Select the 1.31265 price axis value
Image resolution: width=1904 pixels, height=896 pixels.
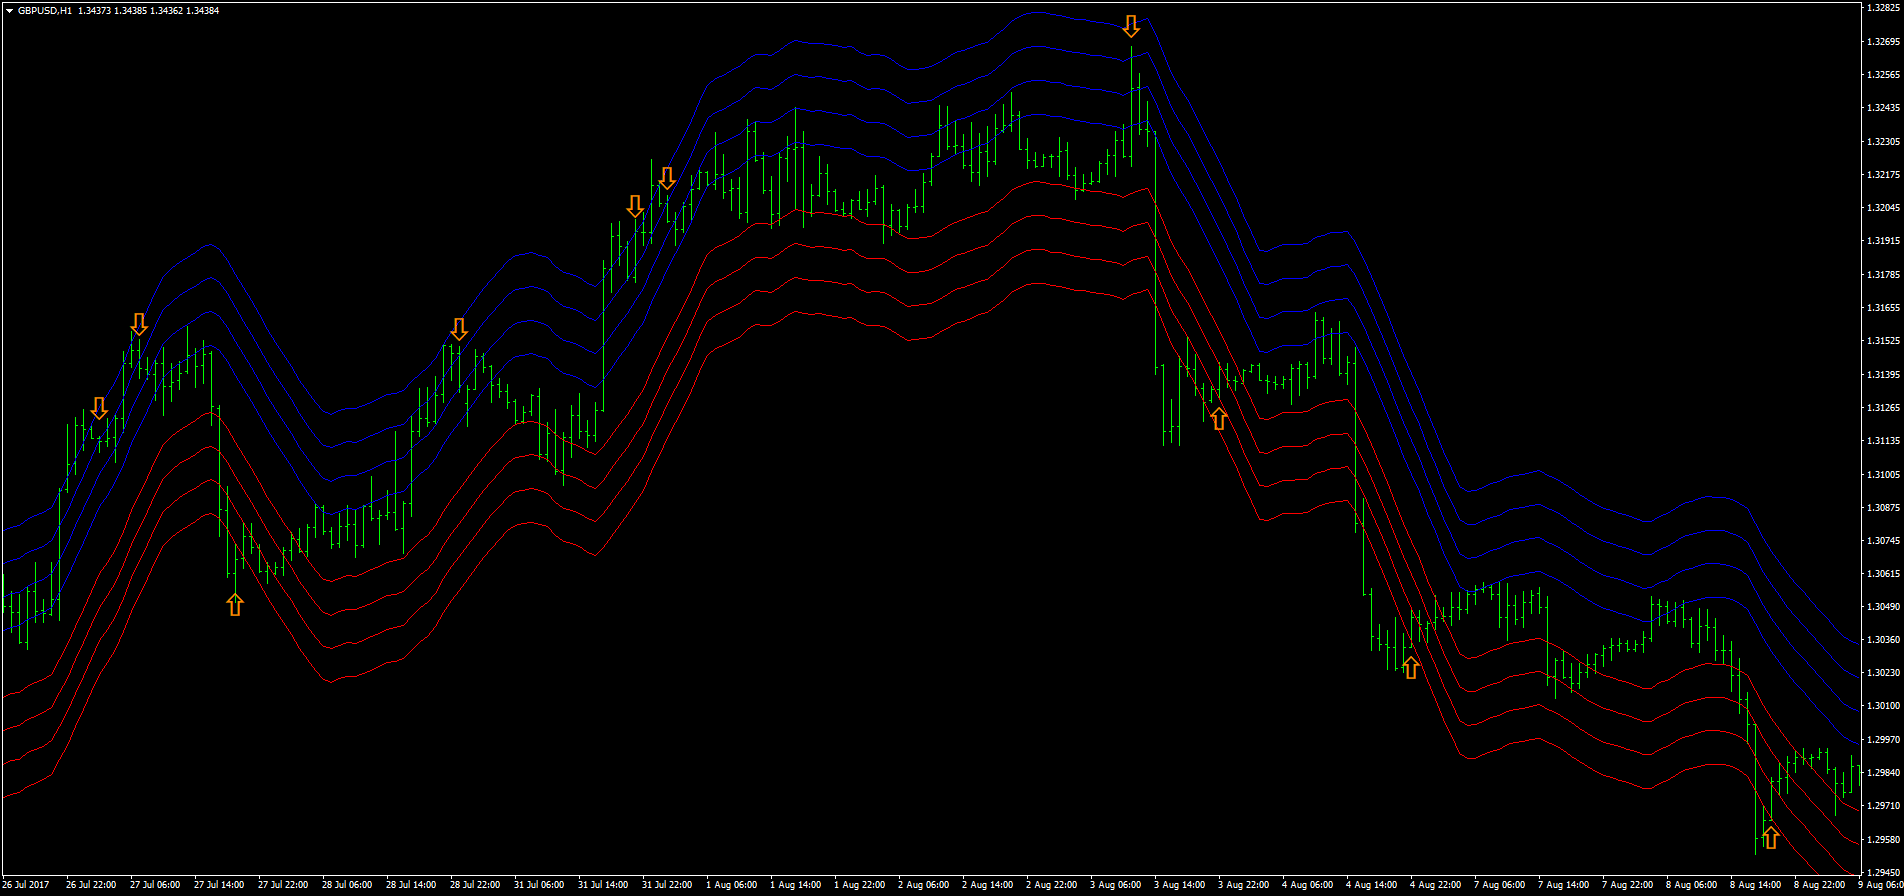click(1883, 407)
